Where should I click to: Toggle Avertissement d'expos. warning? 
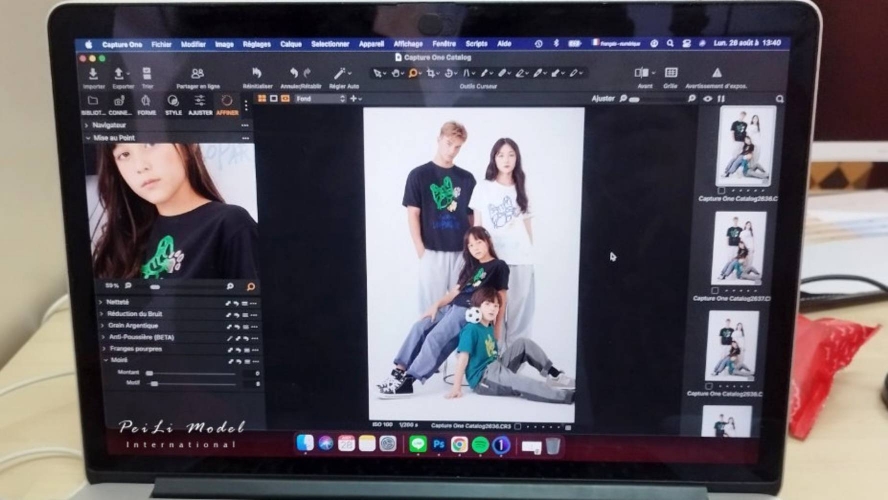[x=716, y=72]
